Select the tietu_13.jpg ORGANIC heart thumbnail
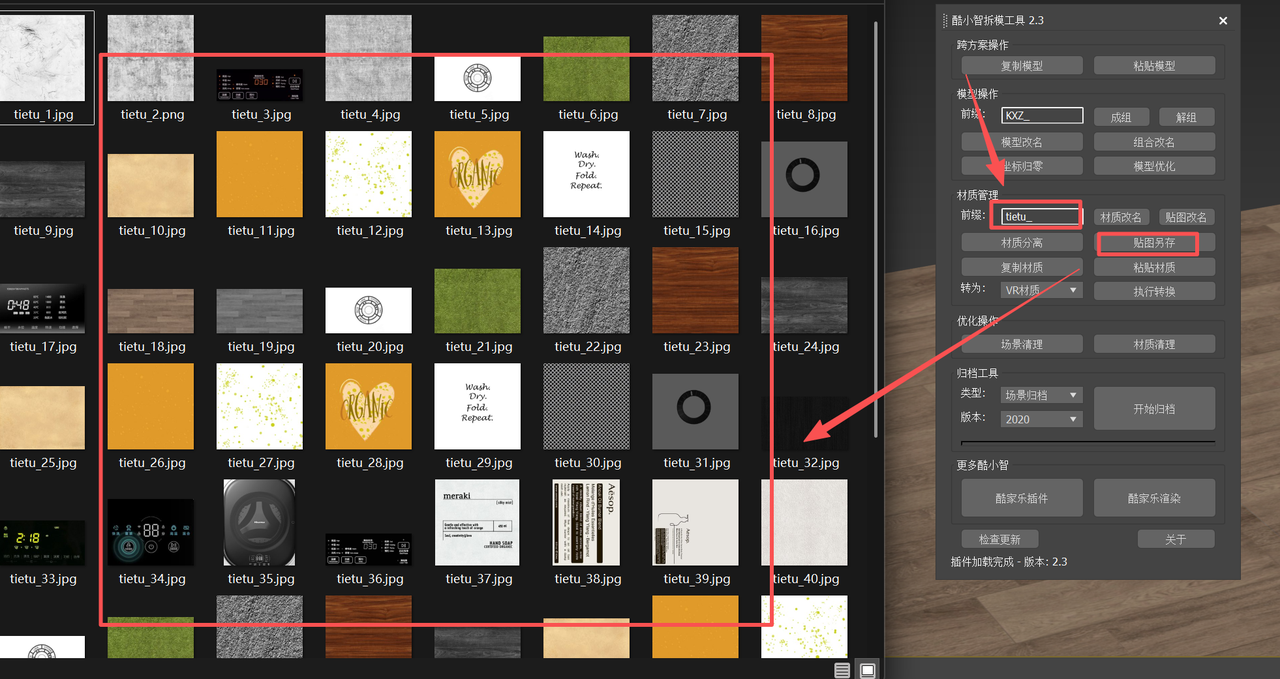The width and height of the screenshot is (1280, 679). coord(477,174)
